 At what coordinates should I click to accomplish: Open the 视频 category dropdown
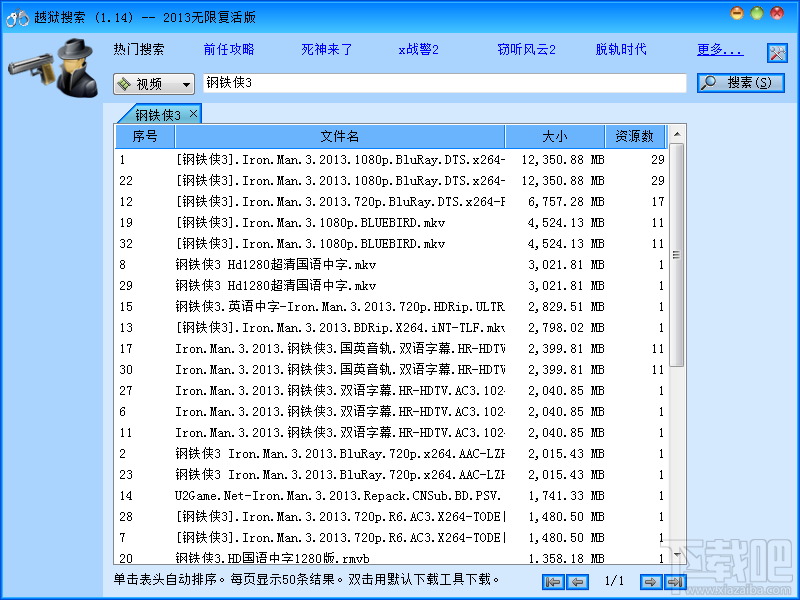tap(154, 84)
